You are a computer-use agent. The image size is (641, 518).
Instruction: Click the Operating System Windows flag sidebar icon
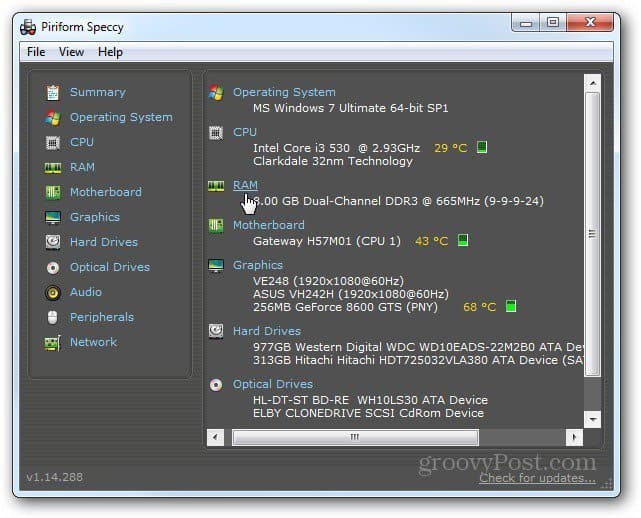tap(53, 118)
